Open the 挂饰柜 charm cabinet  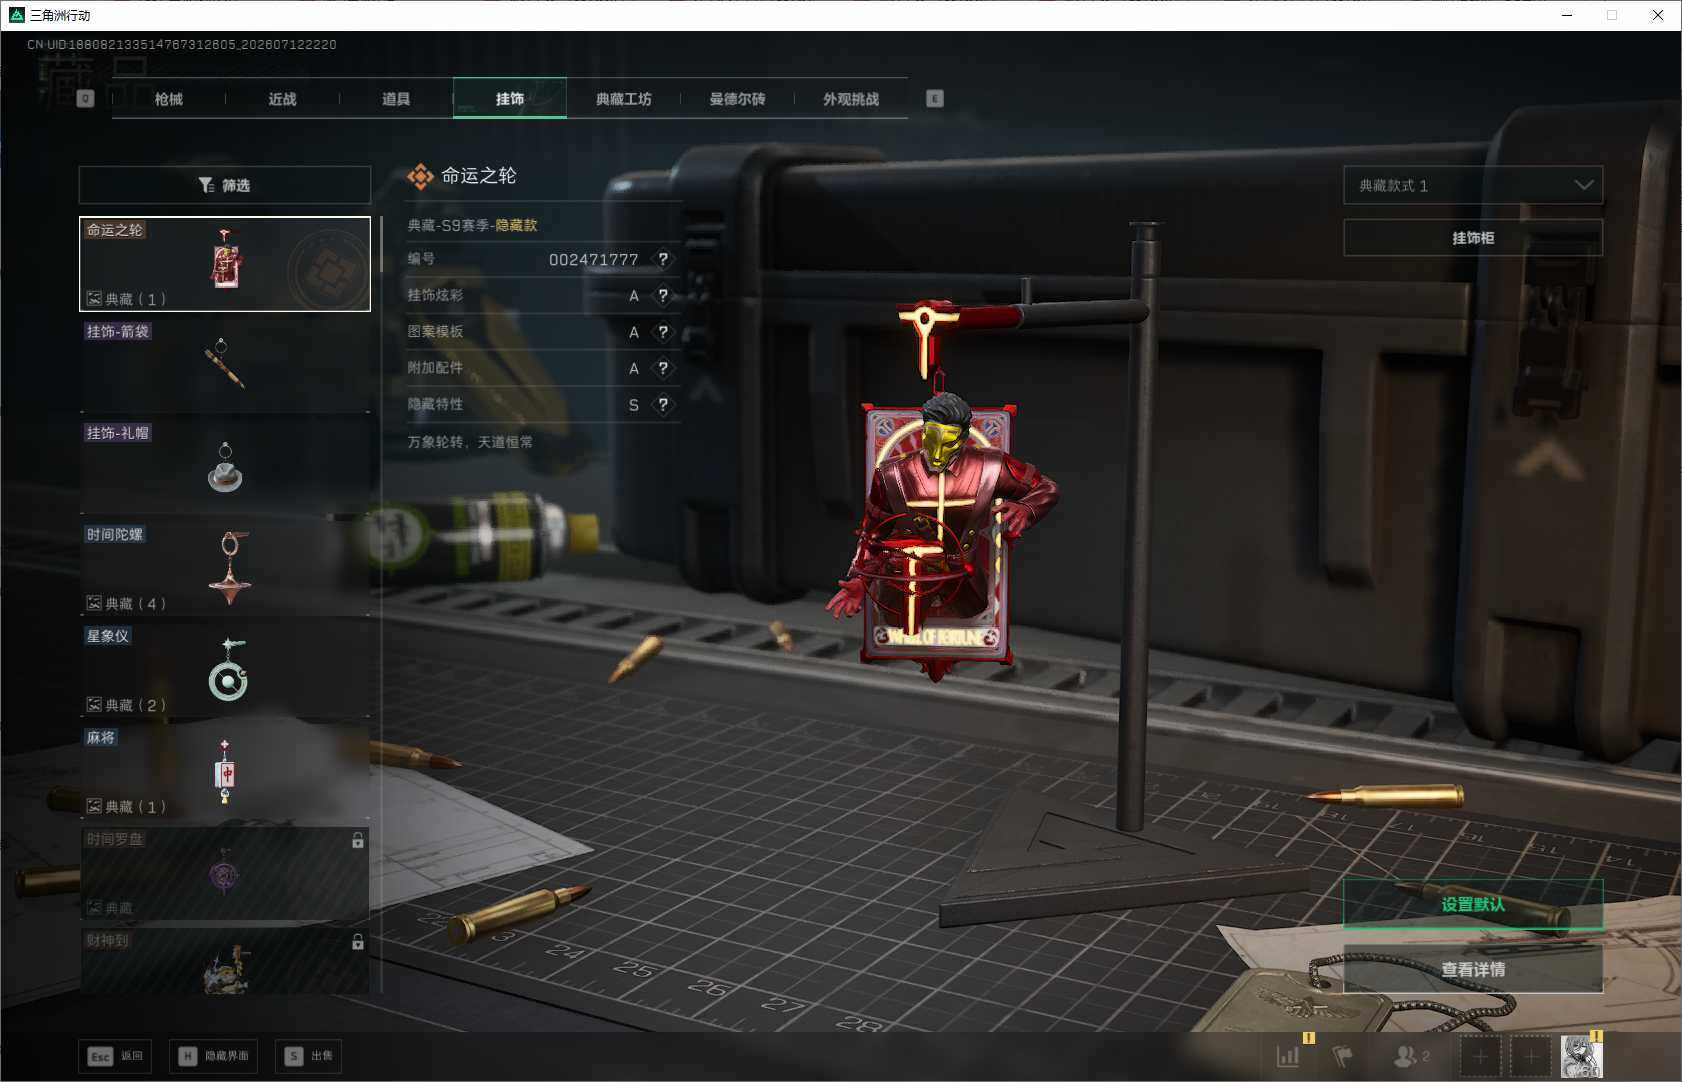pos(1473,238)
